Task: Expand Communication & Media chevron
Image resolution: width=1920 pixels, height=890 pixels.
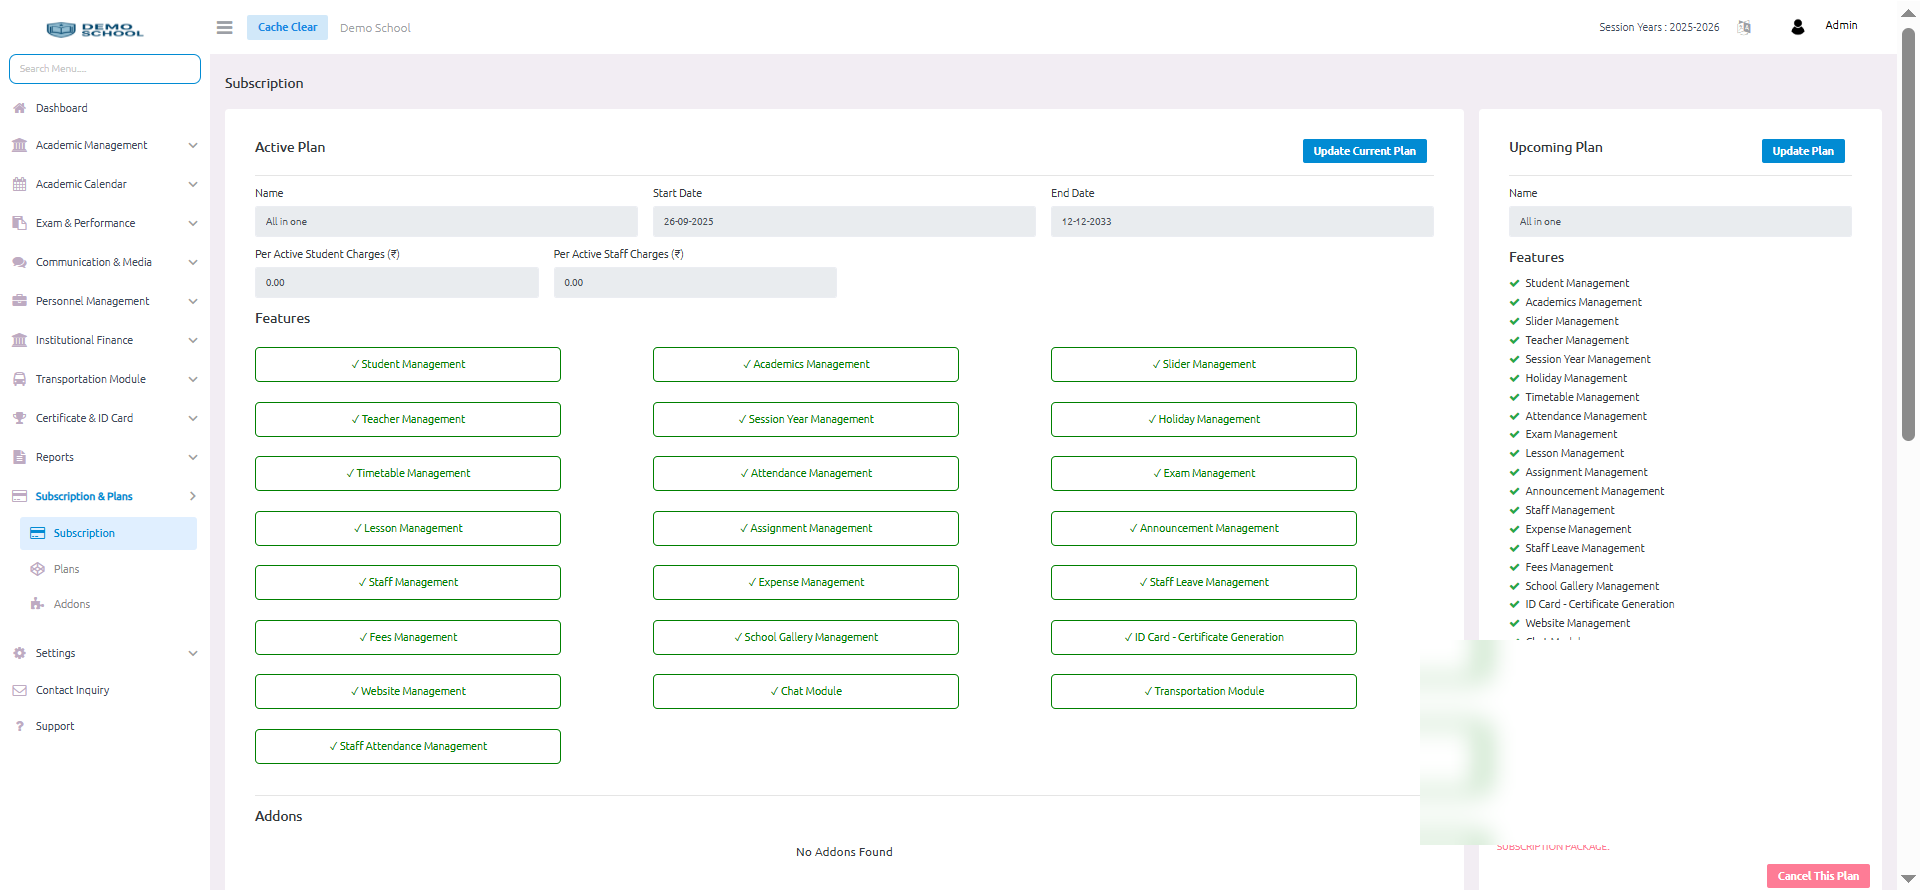Action: (x=193, y=262)
